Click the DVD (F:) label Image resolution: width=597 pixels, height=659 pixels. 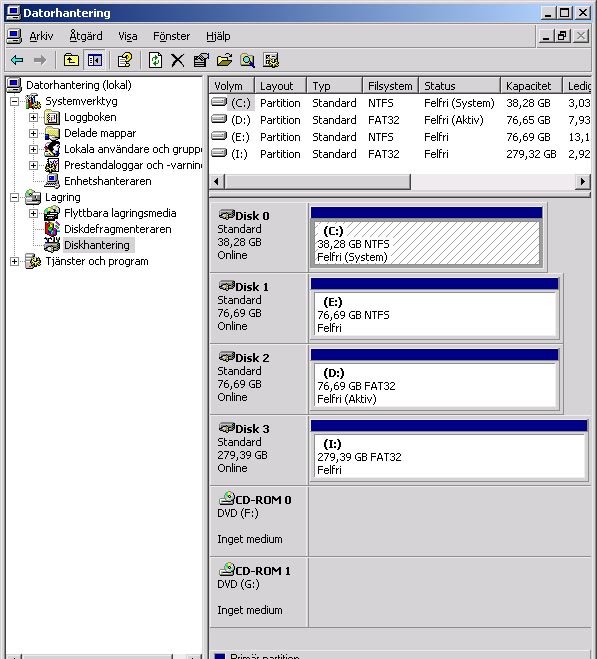coord(238,513)
